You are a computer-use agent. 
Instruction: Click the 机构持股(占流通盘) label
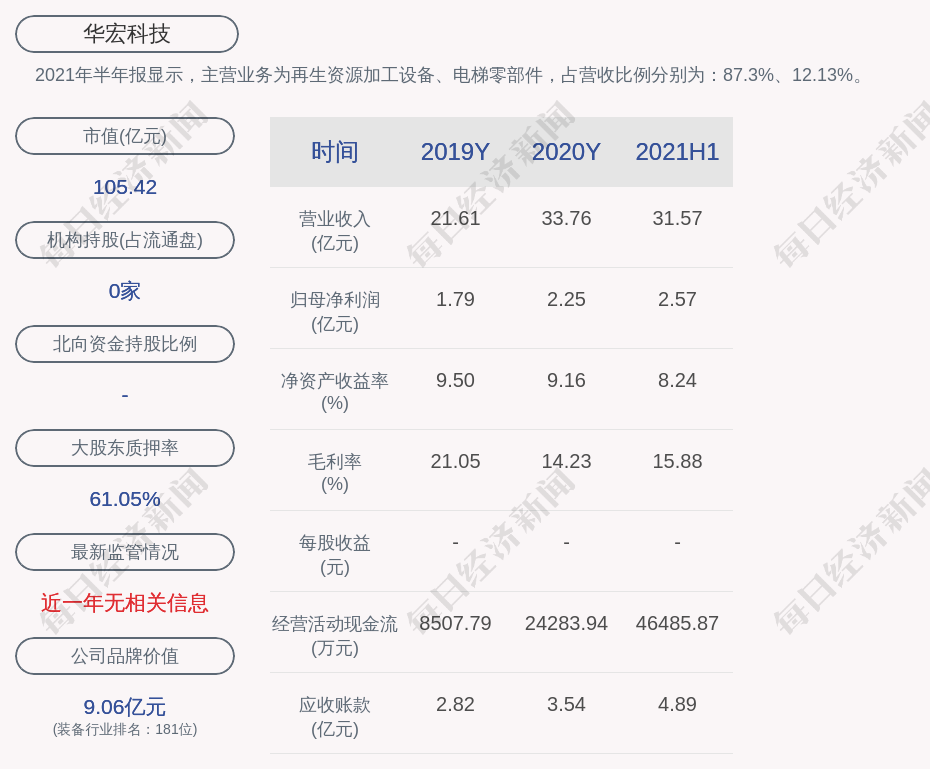[125, 240]
